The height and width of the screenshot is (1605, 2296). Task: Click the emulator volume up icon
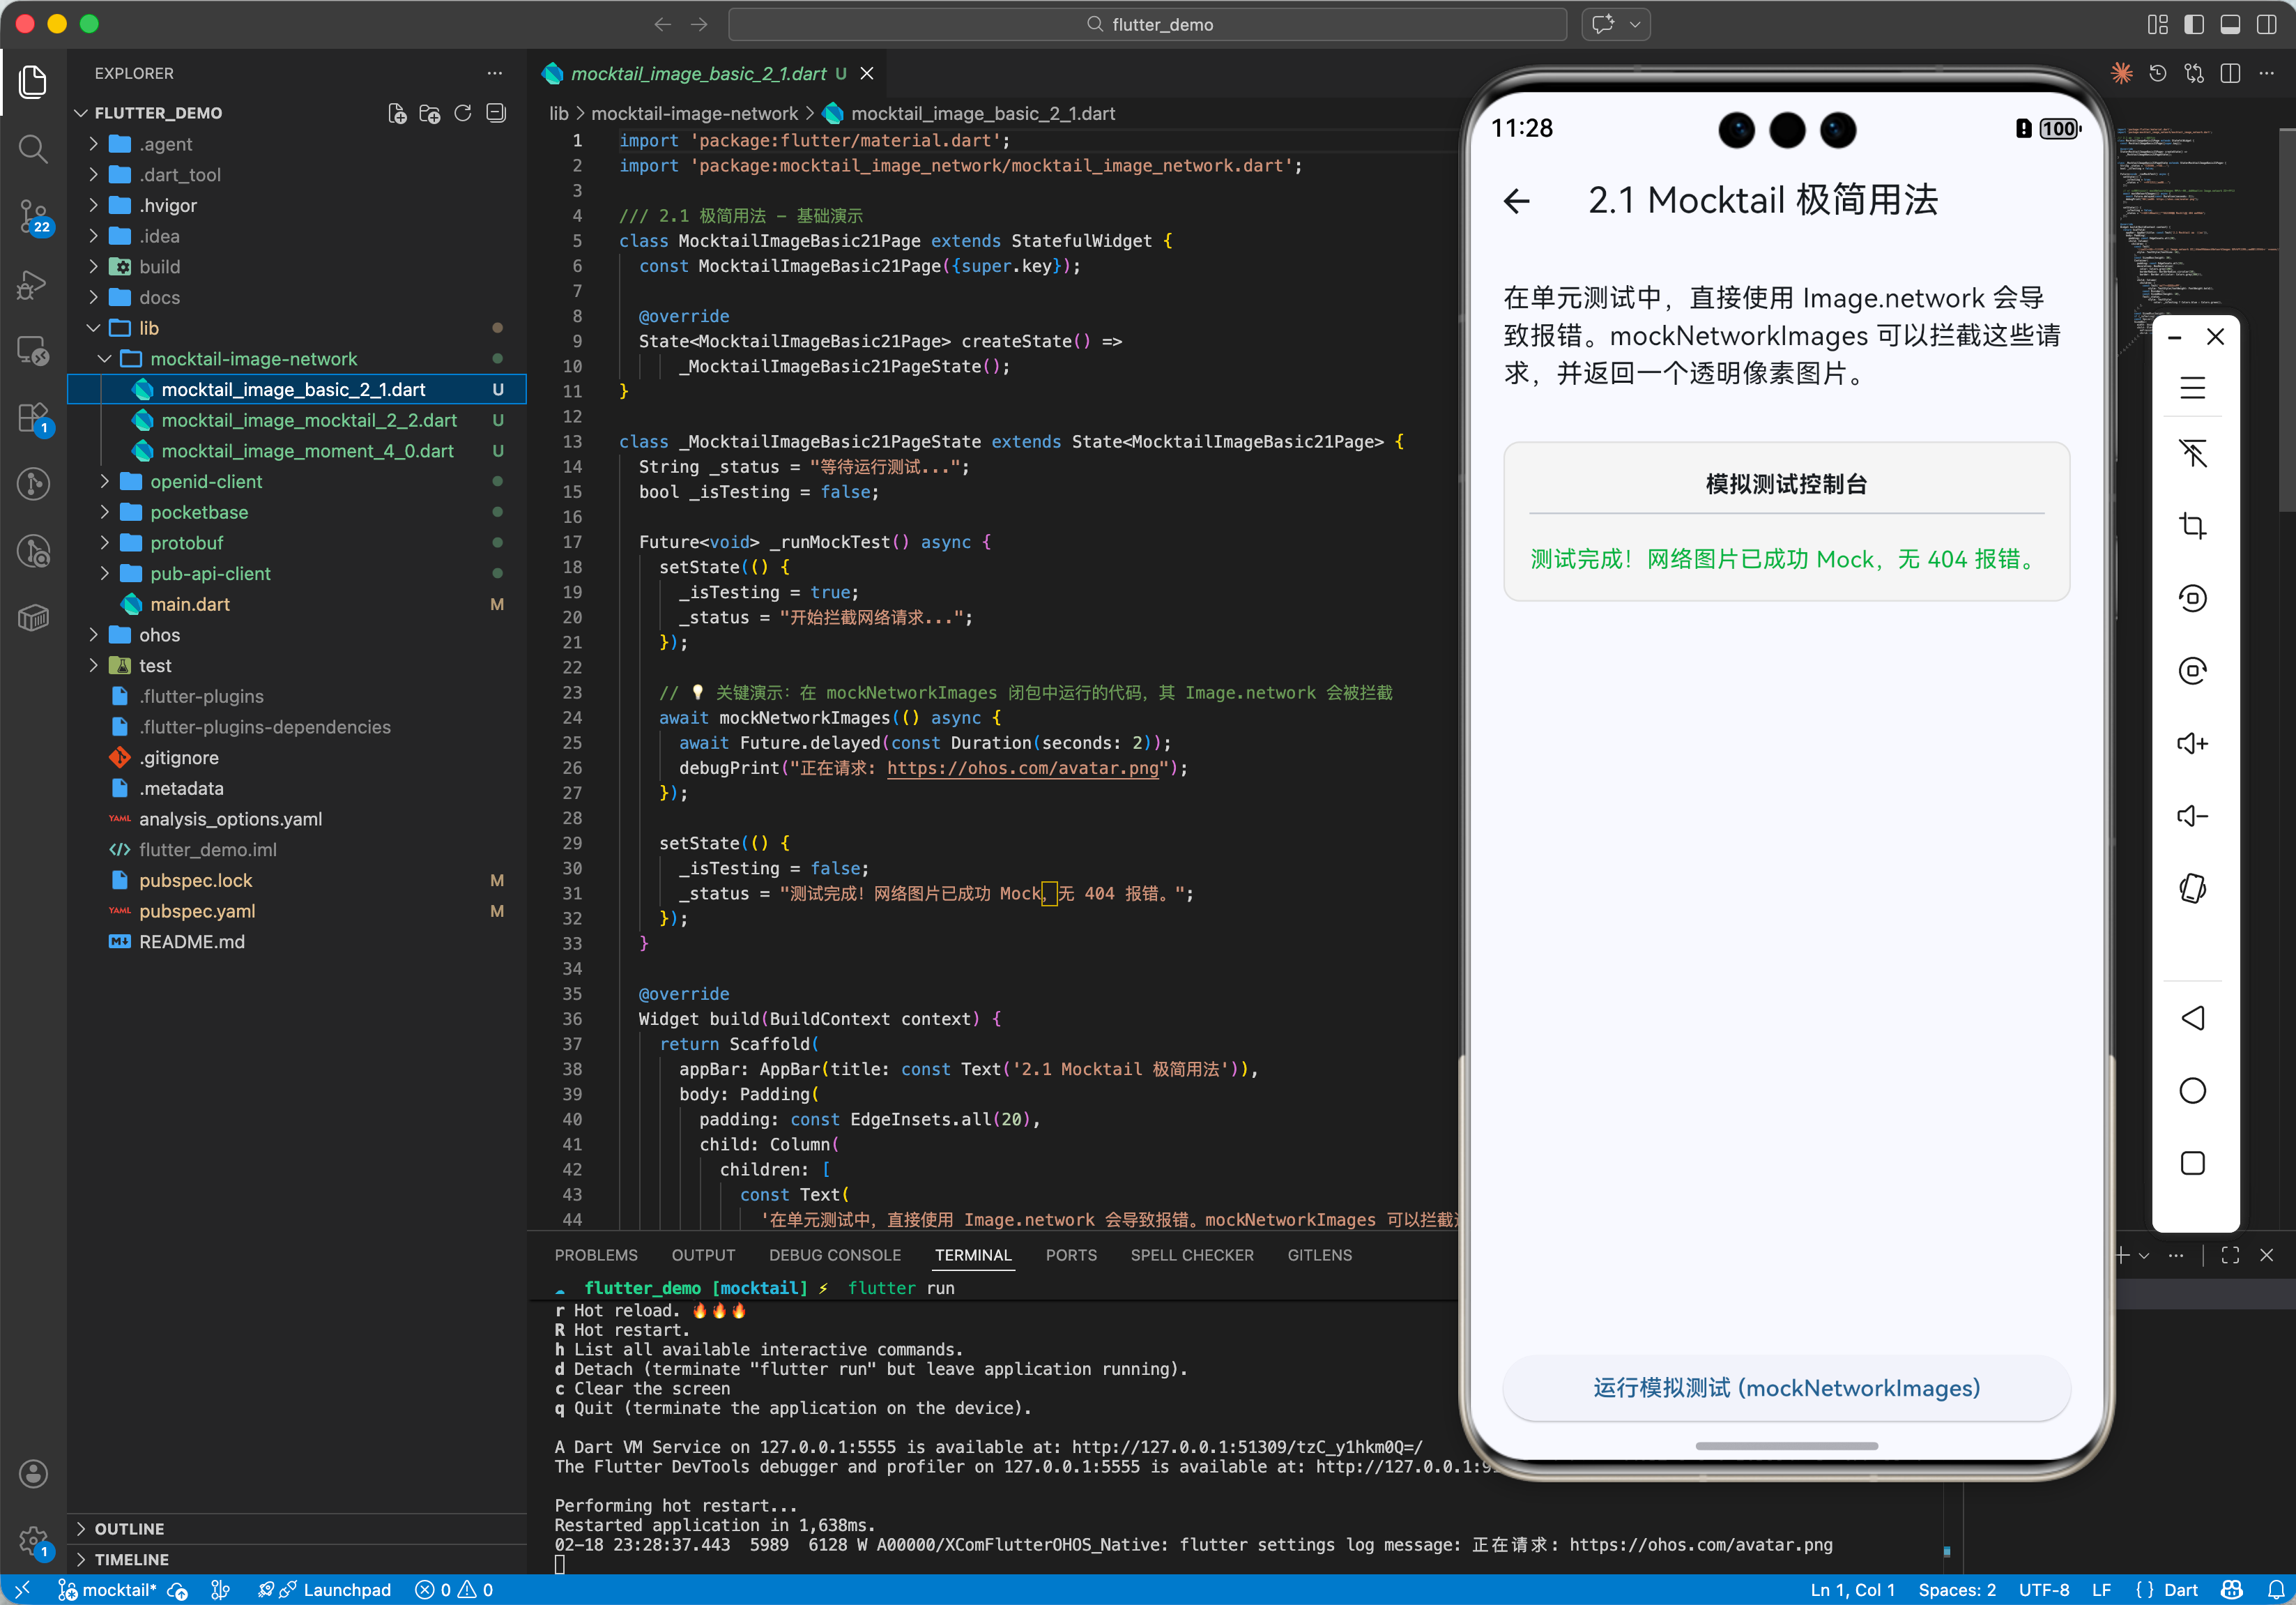(2192, 743)
